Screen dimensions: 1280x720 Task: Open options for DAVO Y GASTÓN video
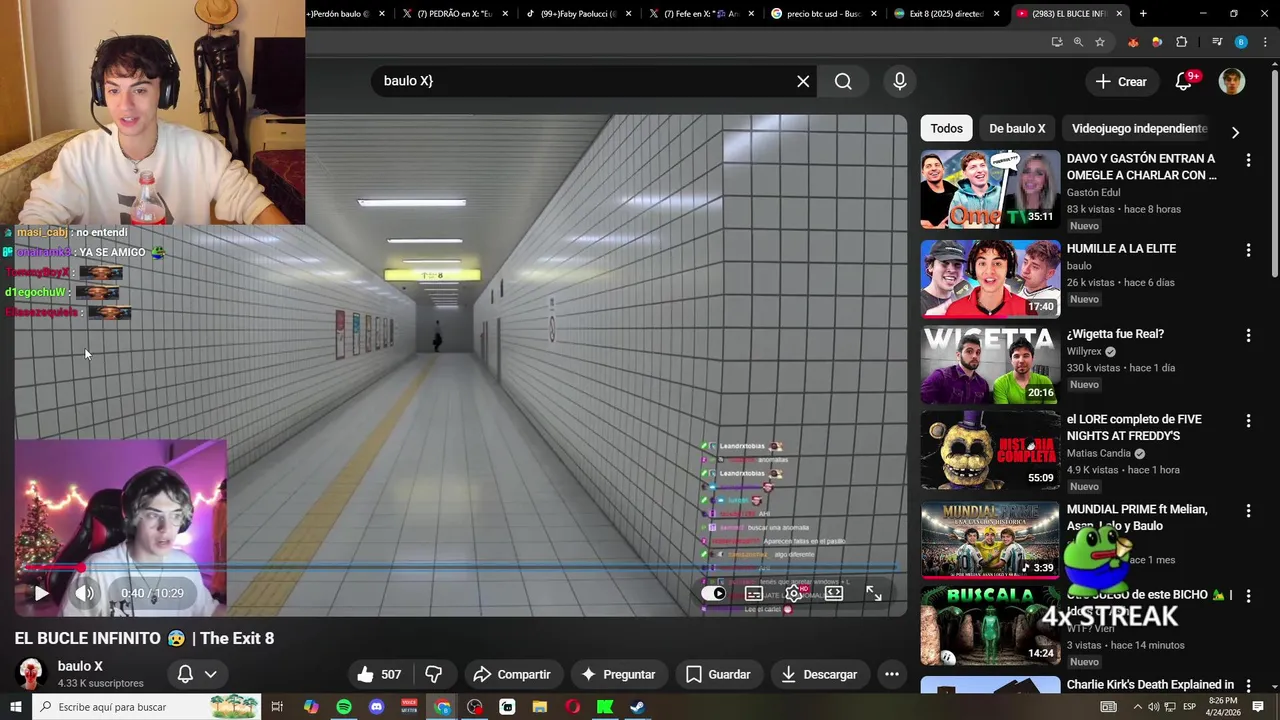(x=1248, y=160)
